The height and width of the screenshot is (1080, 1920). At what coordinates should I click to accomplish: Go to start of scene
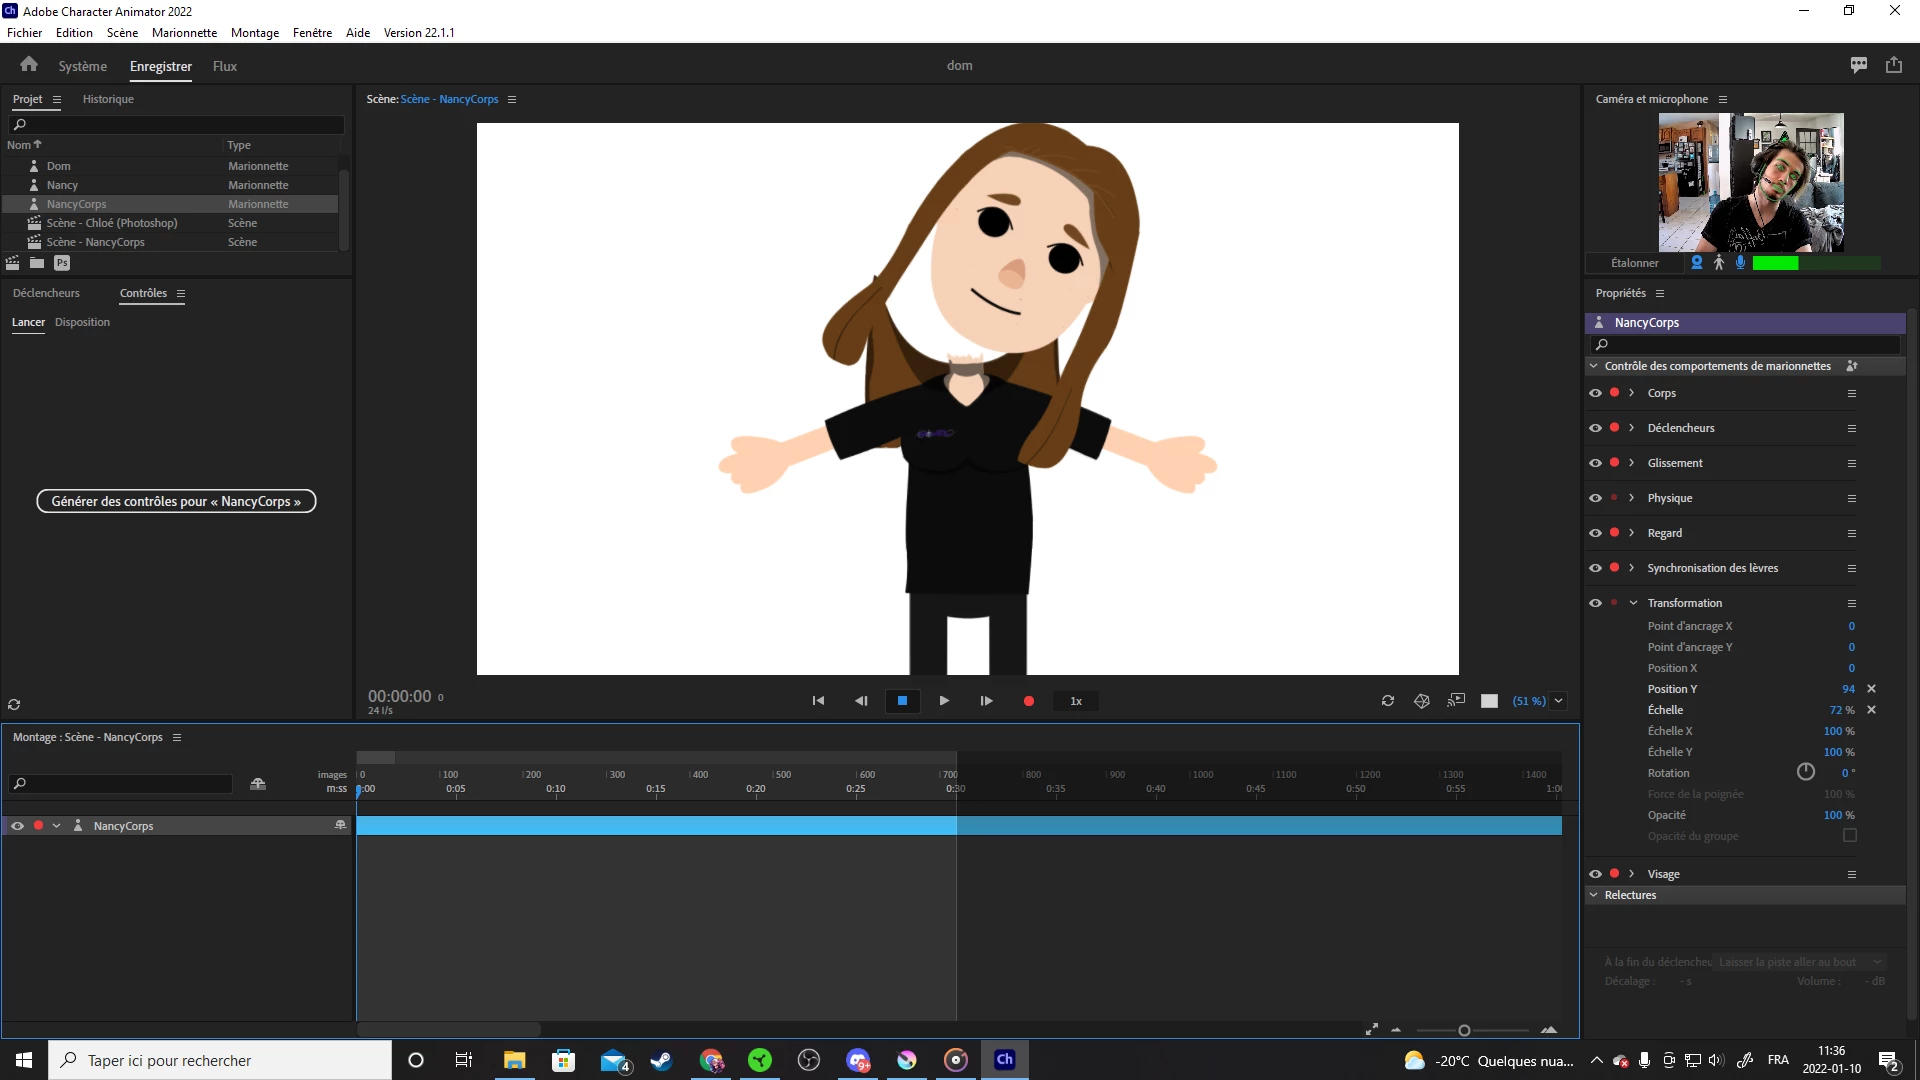coord(818,701)
